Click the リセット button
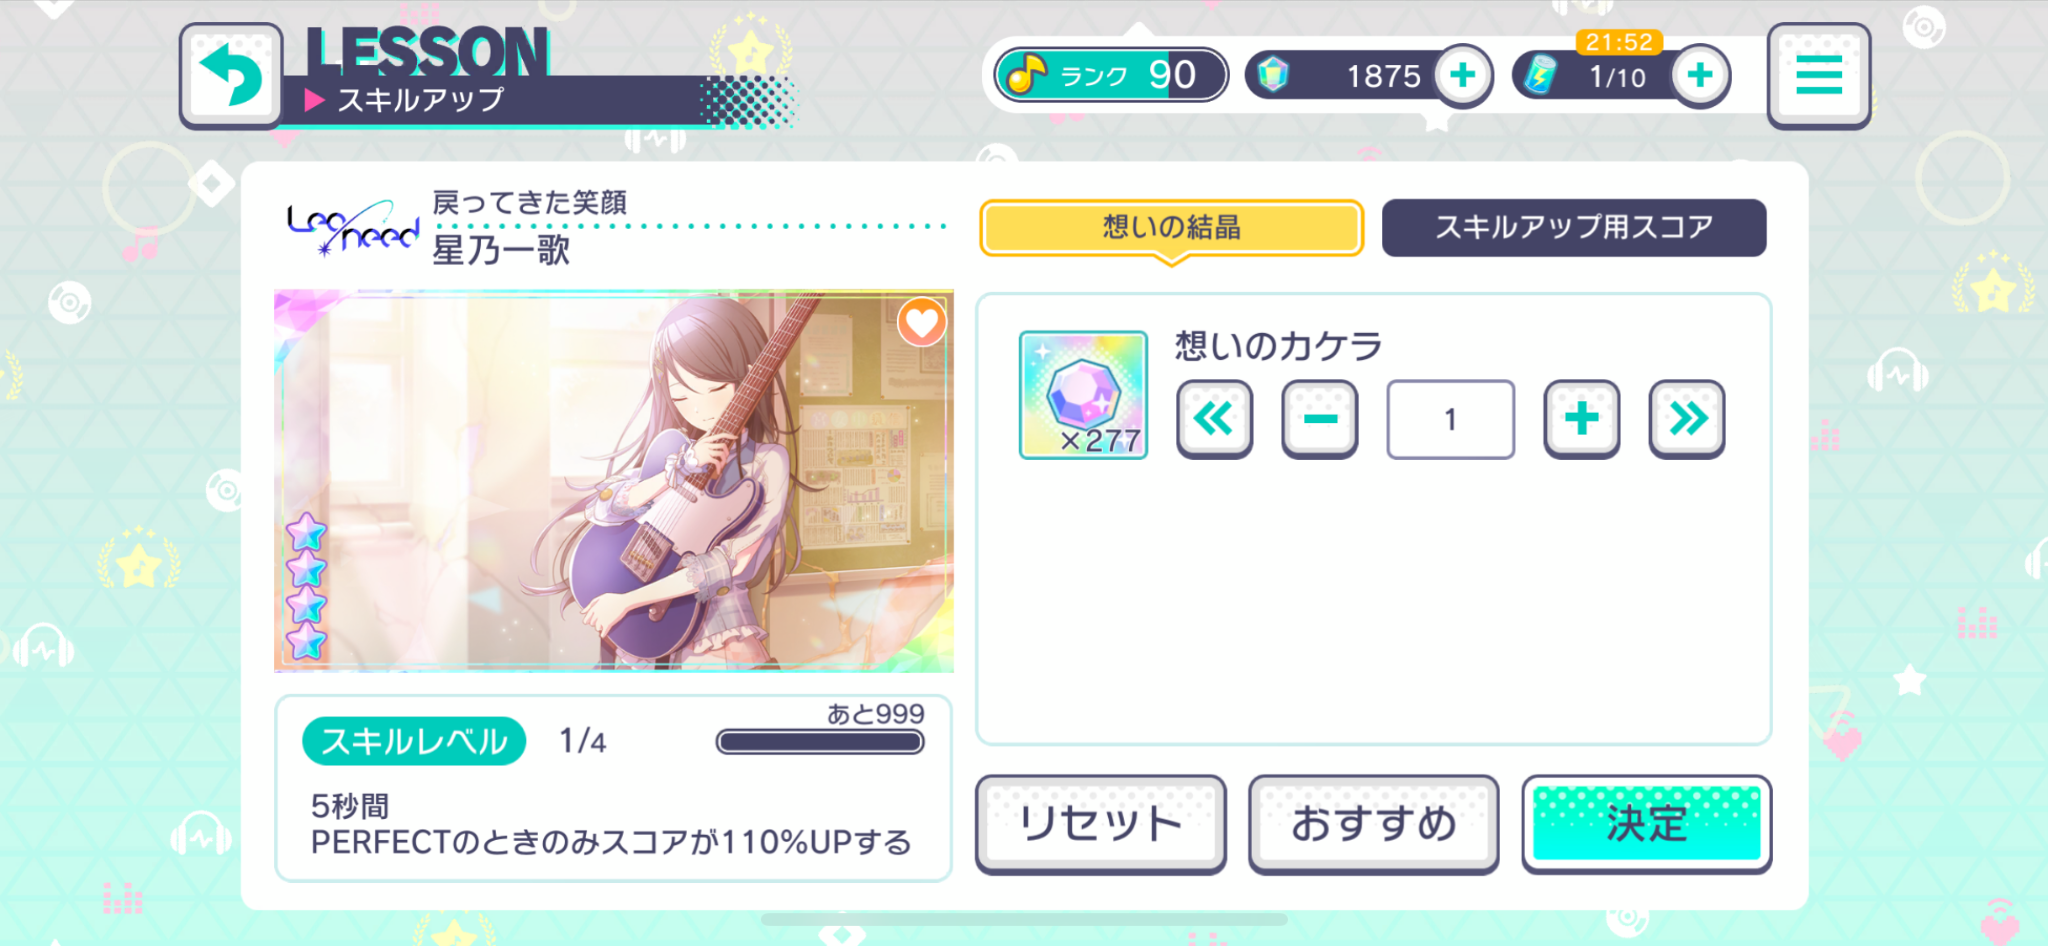 click(1100, 824)
